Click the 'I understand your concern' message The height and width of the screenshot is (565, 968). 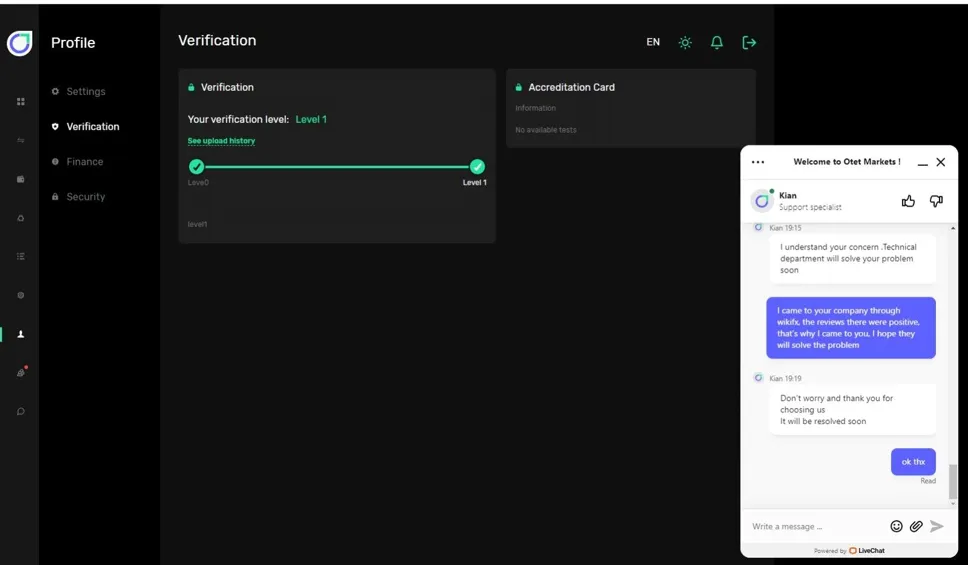point(852,259)
